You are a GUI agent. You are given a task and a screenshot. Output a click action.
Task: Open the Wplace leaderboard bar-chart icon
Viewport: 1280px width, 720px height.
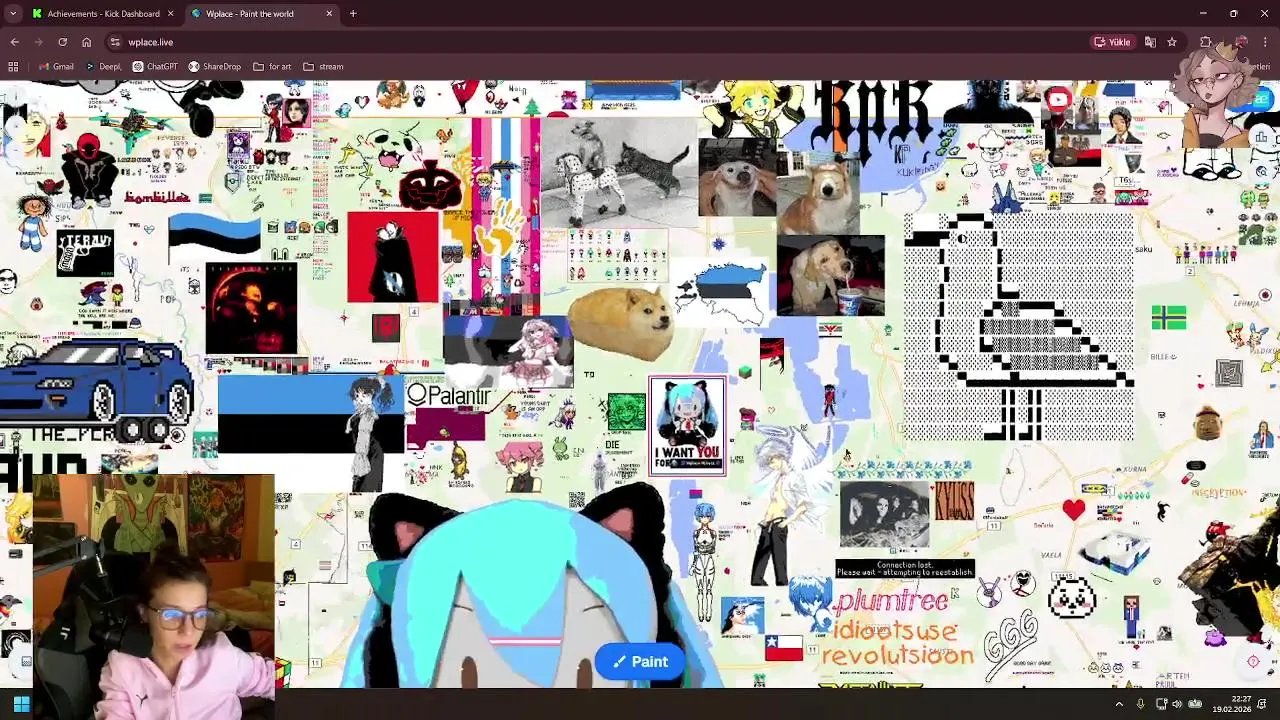click(1262, 139)
